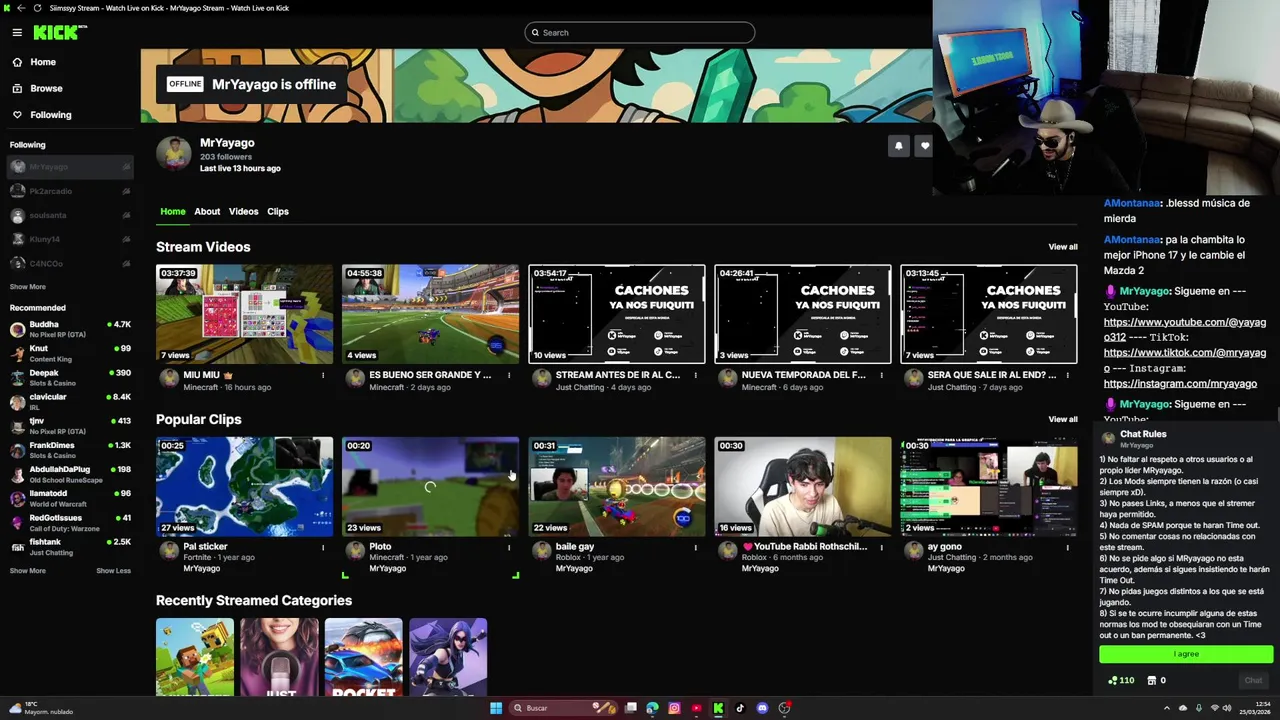Viewport: 1280px width, 720px height.
Task: Focus the Kick search field
Action: pyautogui.click(x=639, y=32)
